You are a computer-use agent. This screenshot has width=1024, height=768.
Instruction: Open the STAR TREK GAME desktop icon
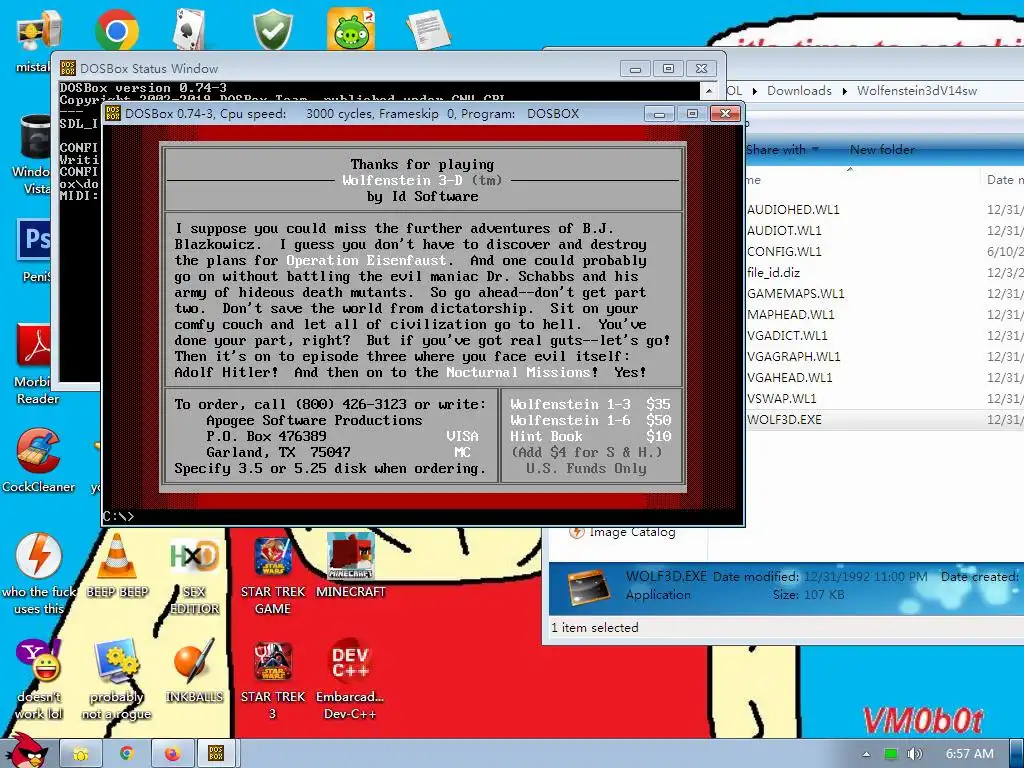point(273,556)
